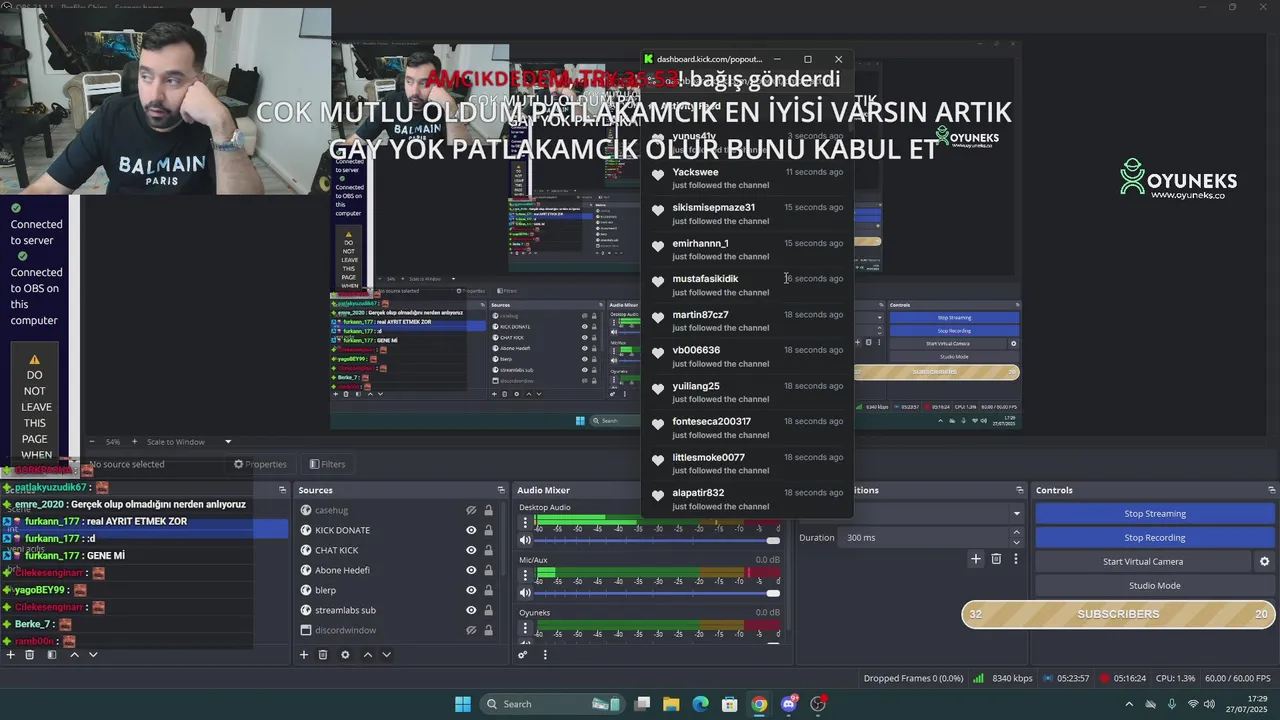Image resolution: width=1280 pixels, height=720 pixels.
Task: Open the OBS icon on the taskbar
Action: coord(818,704)
